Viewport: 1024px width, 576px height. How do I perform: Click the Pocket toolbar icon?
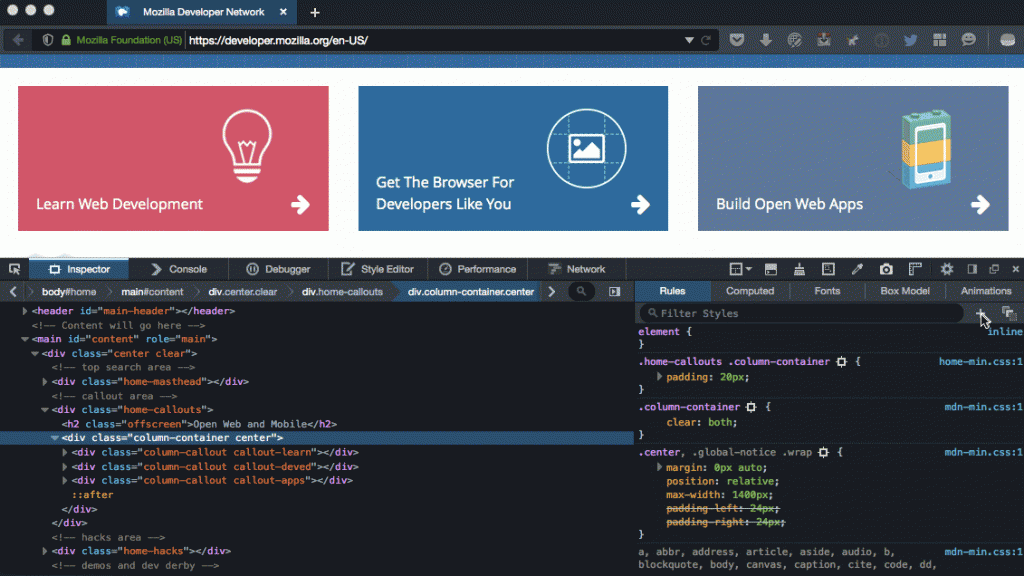pyautogui.click(x=737, y=40)
